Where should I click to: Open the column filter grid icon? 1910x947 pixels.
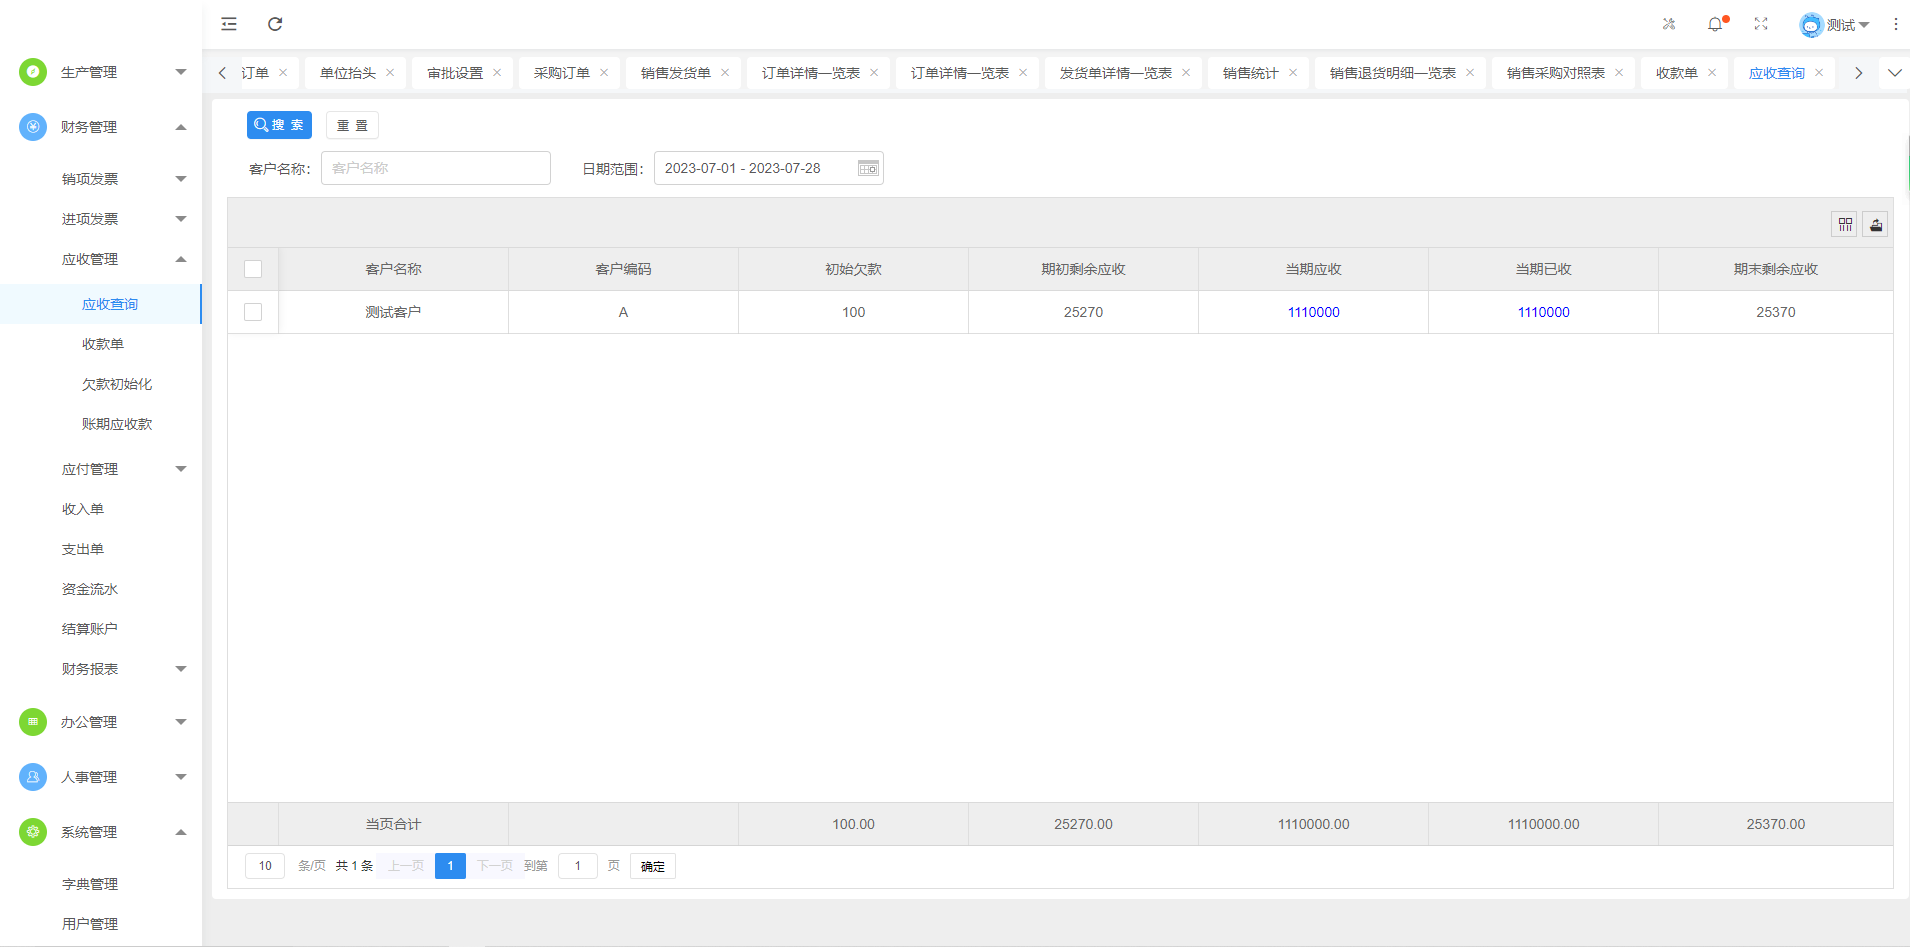click(x=1845, y=225)
